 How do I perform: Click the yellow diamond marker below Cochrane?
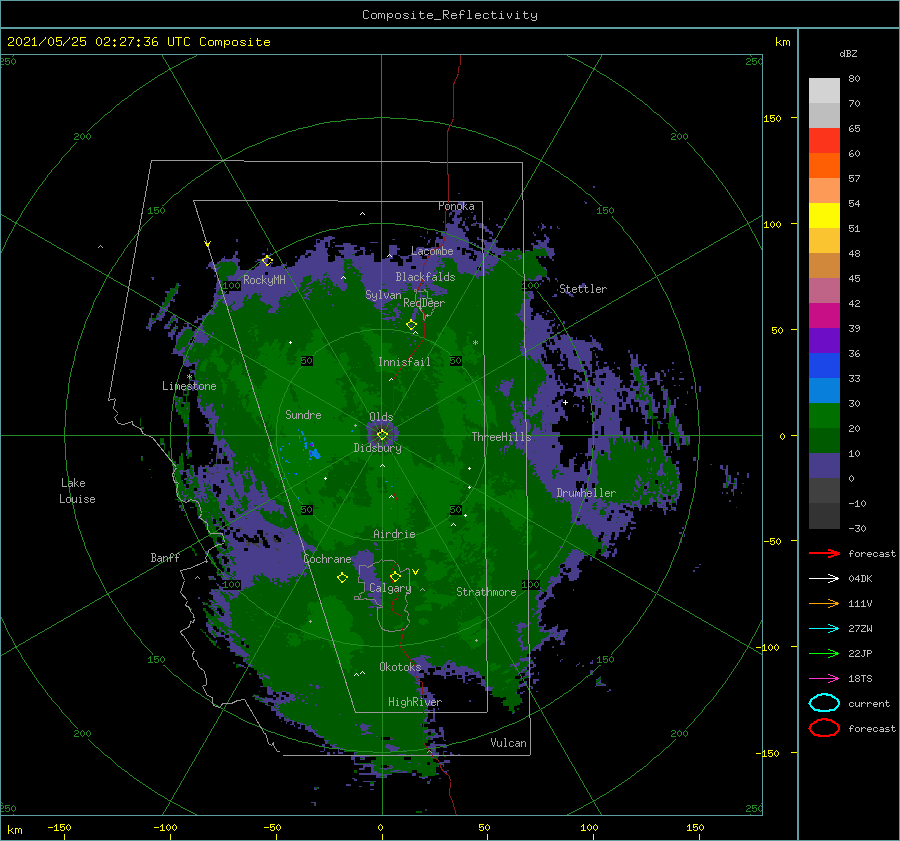[x=342, y=578]
